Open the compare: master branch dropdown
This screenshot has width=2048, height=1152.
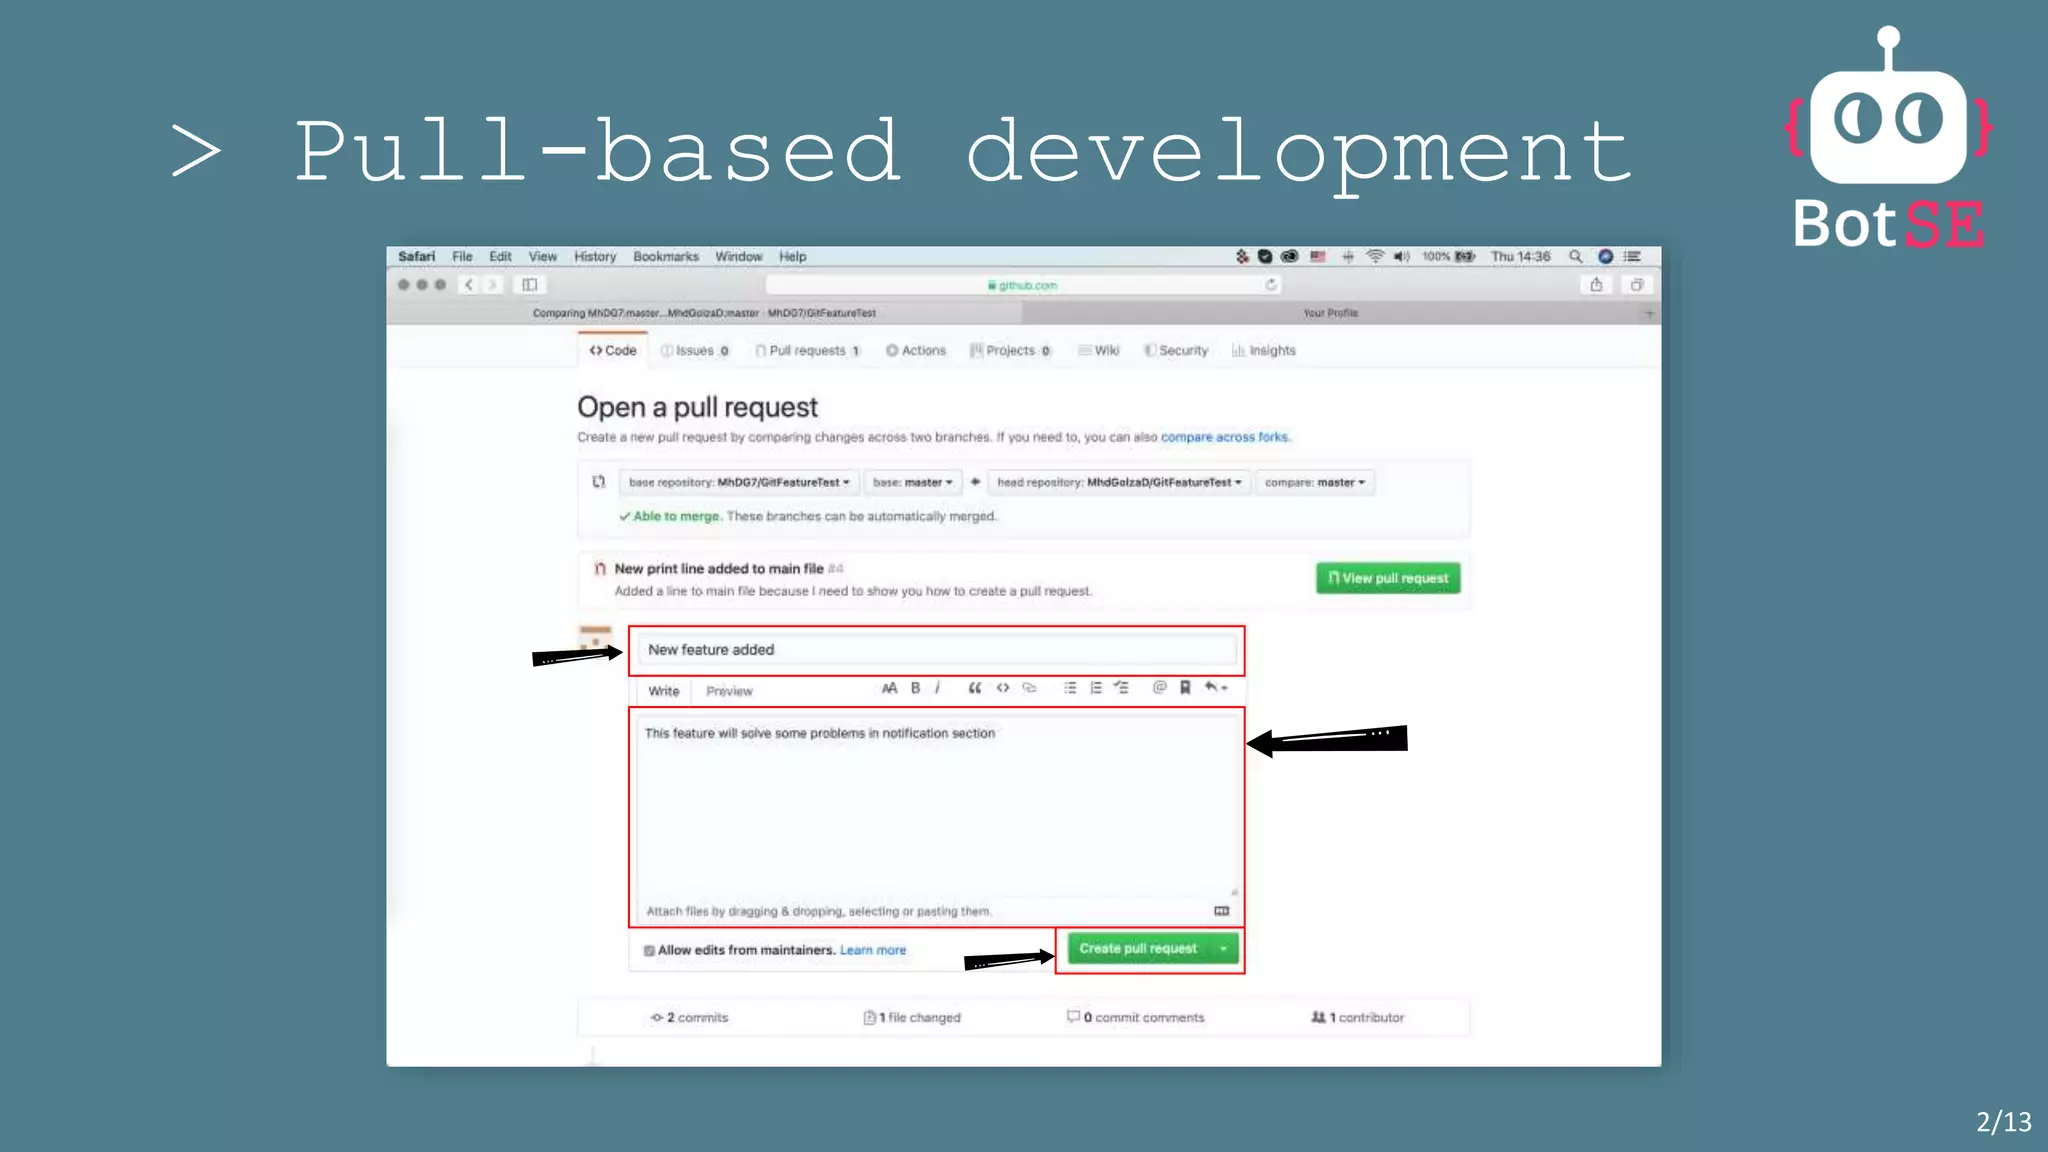click(1315, 482)
